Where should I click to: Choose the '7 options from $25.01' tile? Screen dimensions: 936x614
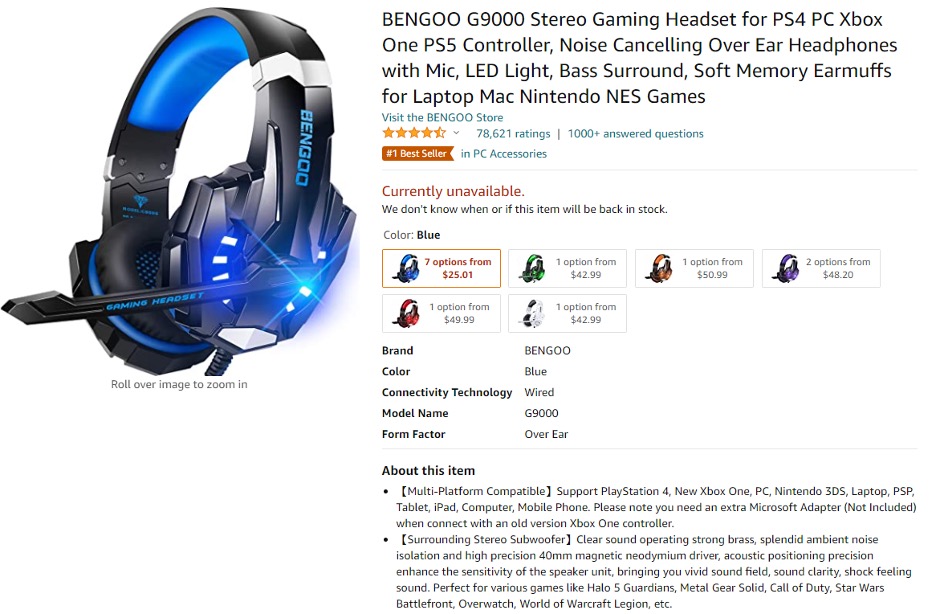pyautogui.click(x=441, y=268)
